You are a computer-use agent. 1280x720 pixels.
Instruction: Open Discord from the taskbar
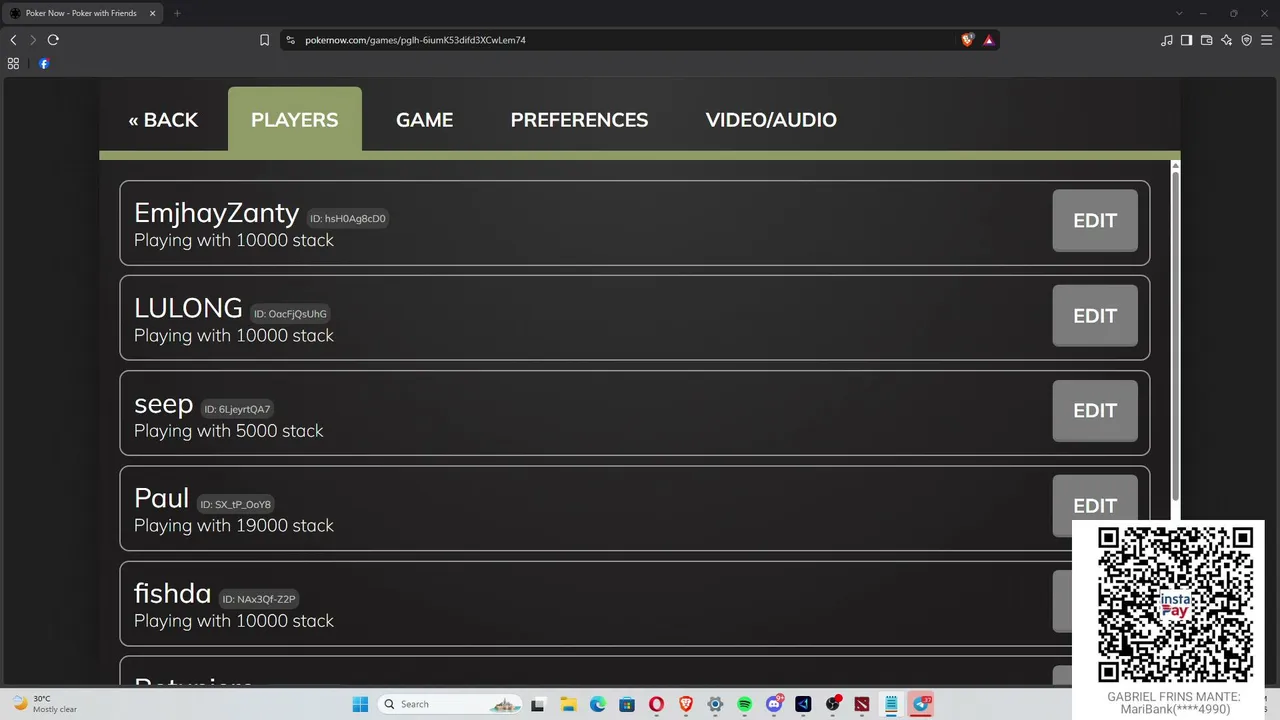pyautogui.click(x=774, y=704)
